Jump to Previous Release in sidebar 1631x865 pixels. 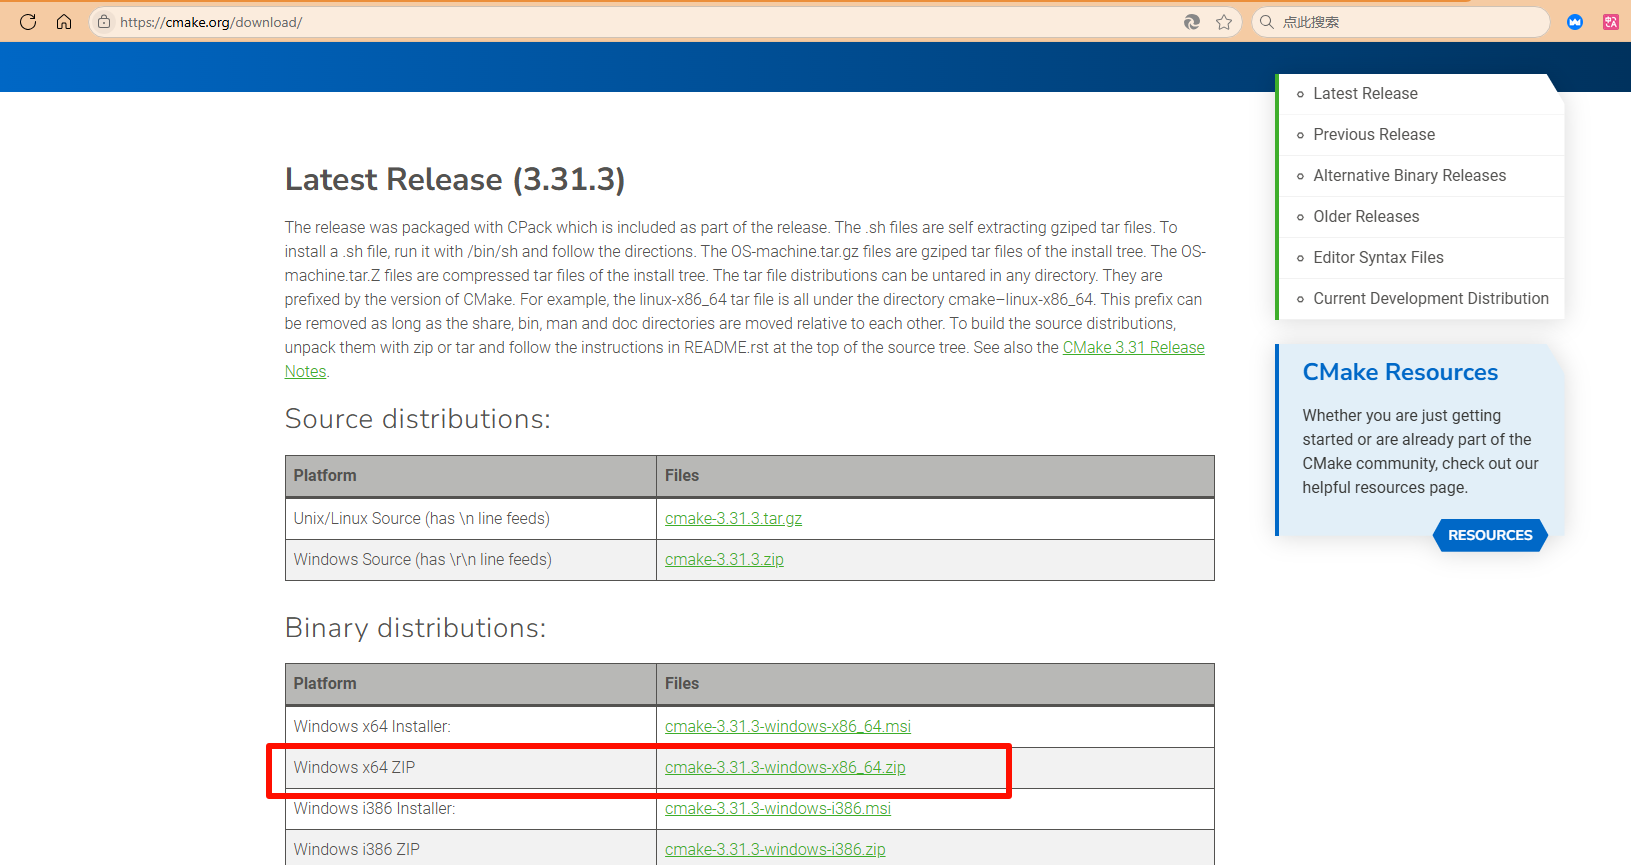[1374, 135]
